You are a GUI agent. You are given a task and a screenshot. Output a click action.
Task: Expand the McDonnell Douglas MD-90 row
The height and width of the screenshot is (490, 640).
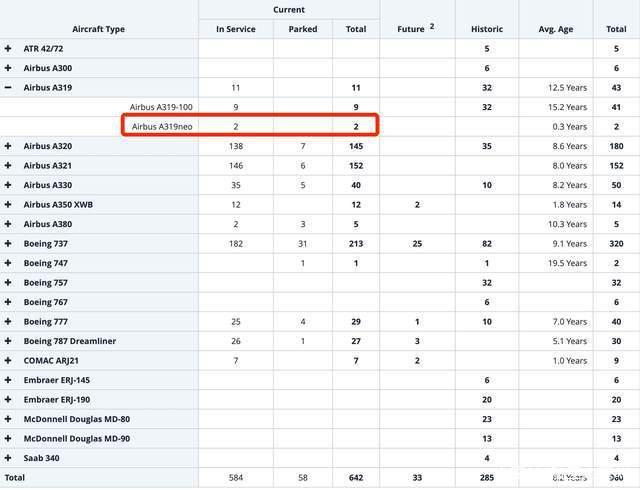(8, 438)
